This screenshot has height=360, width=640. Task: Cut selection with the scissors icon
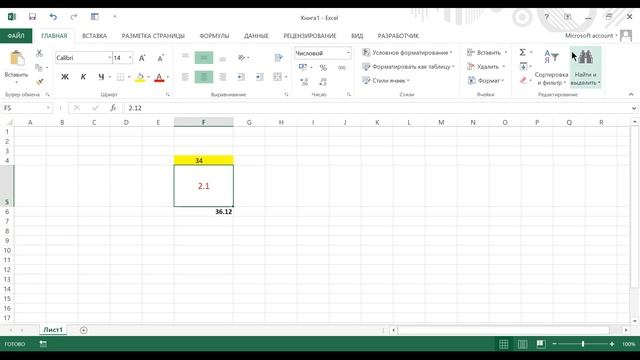[39, 53]
